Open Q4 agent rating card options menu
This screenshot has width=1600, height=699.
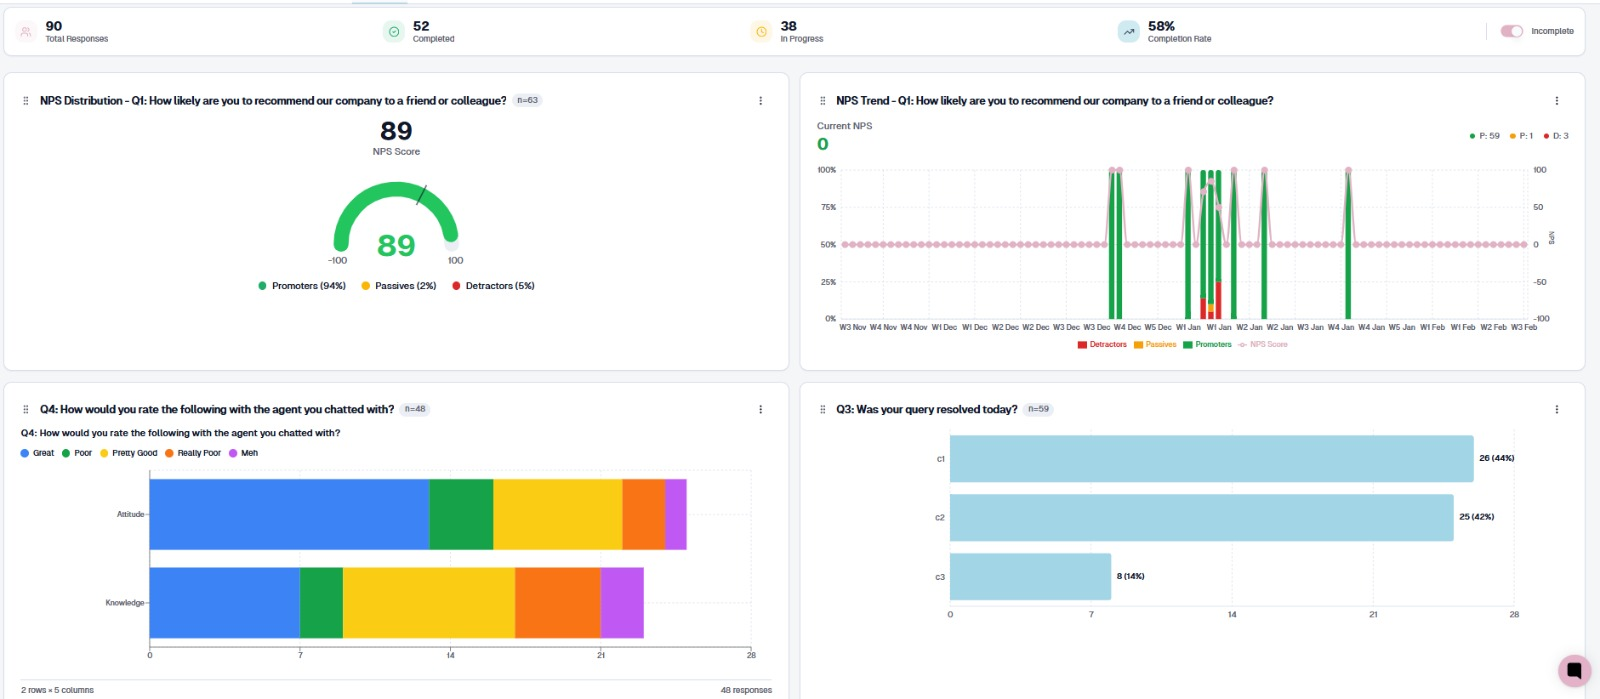pos(760,409)
